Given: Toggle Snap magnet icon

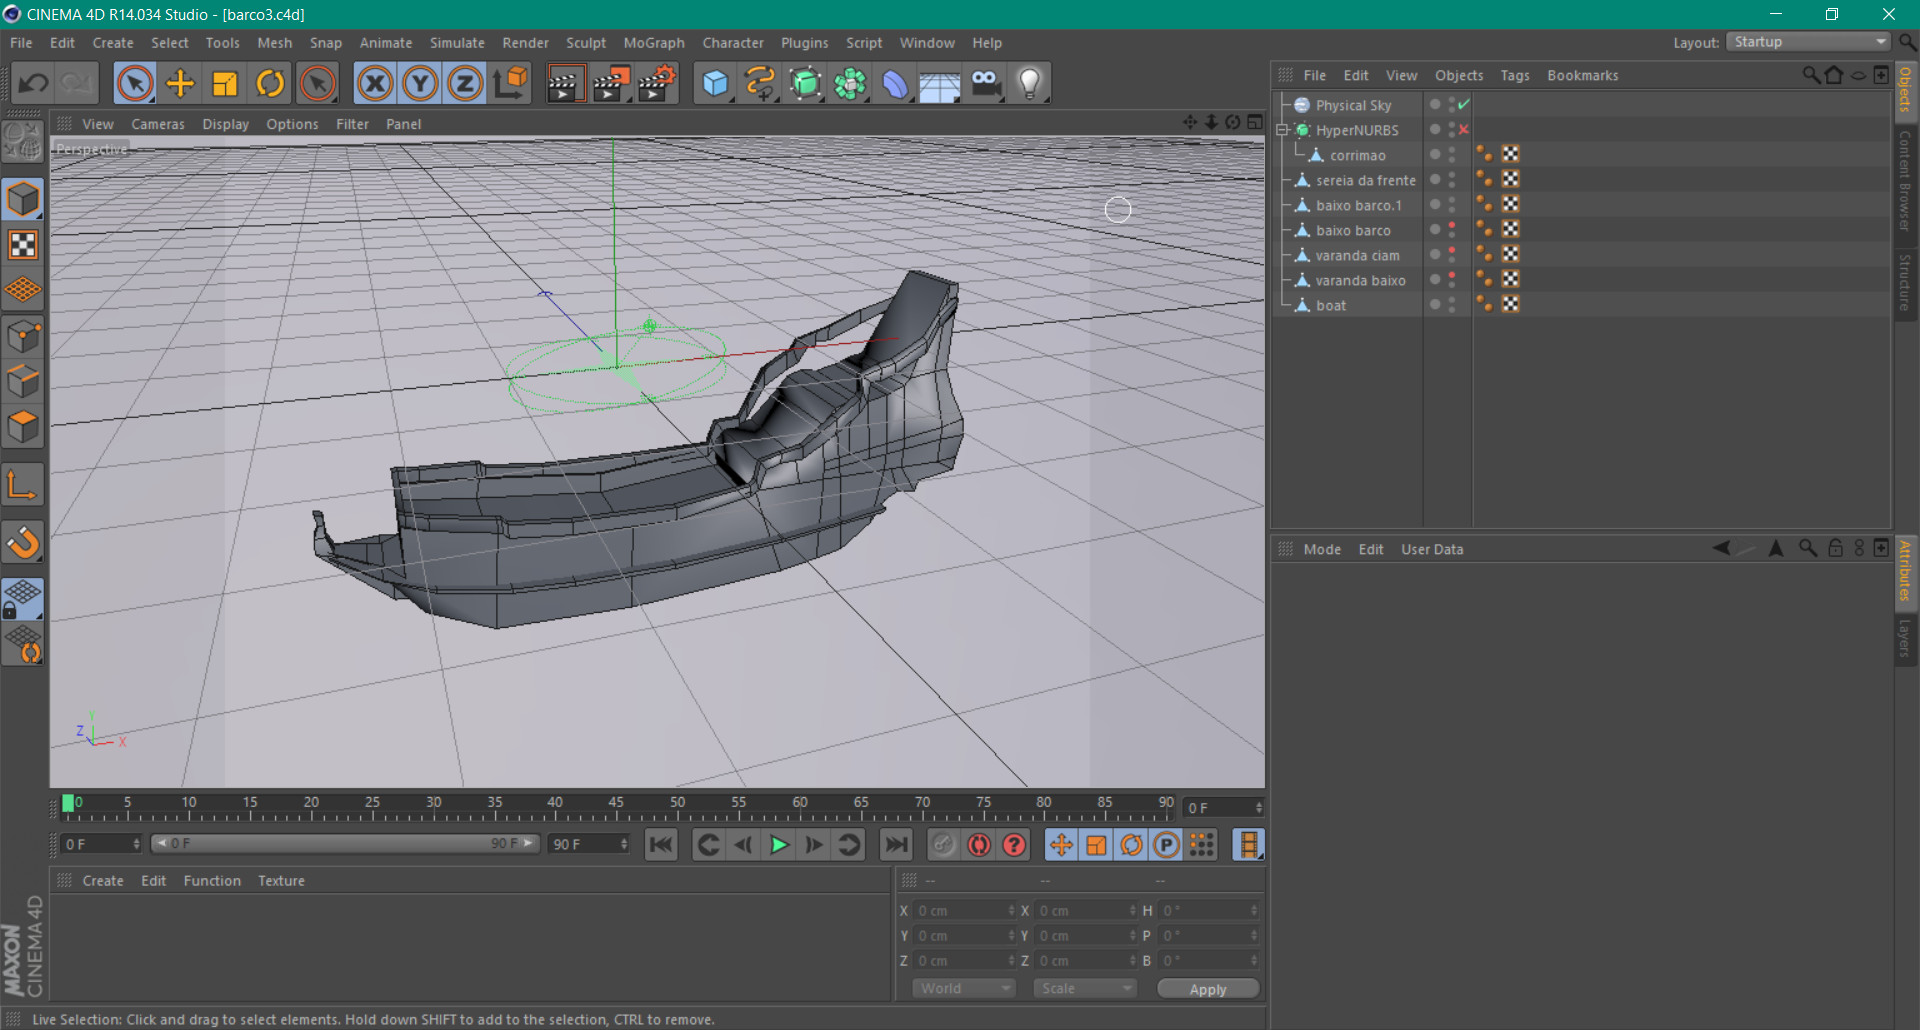Looking at the screenshot, I should [x=23, y=543].
